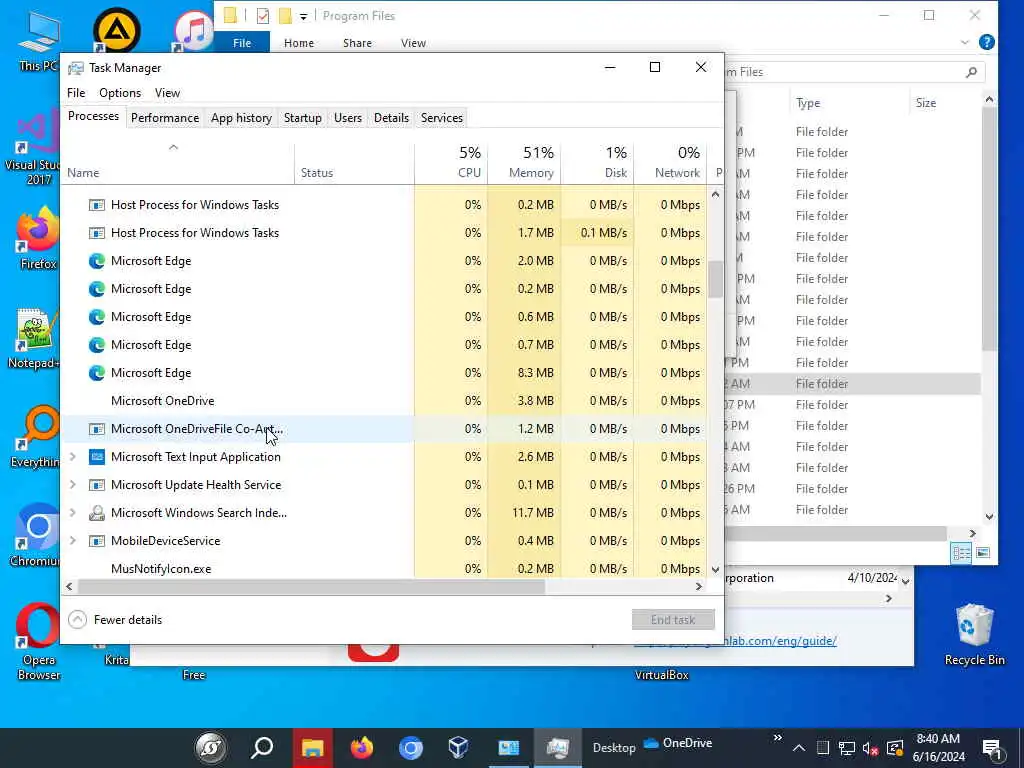Sort Explorer files by Type column

tap(848, 103)
